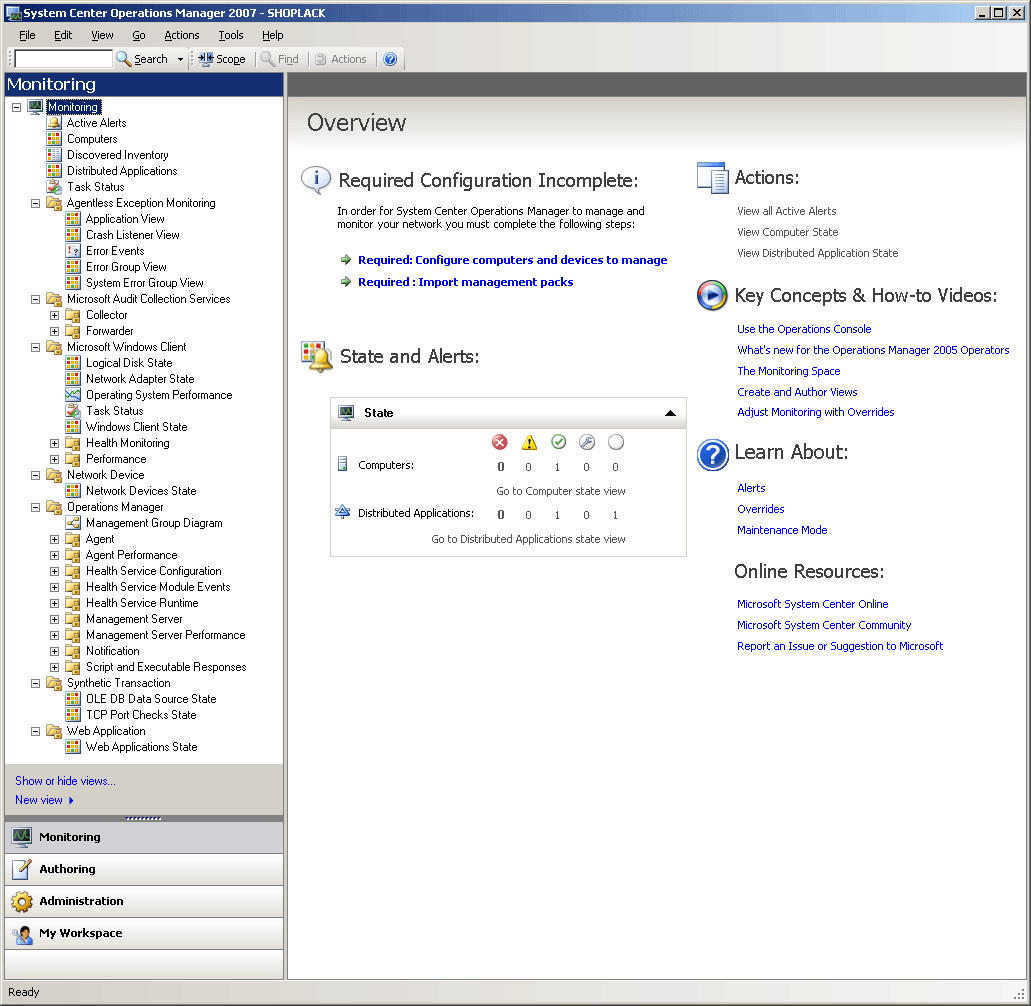Click the Web Applications State icon

click(73, 747)
